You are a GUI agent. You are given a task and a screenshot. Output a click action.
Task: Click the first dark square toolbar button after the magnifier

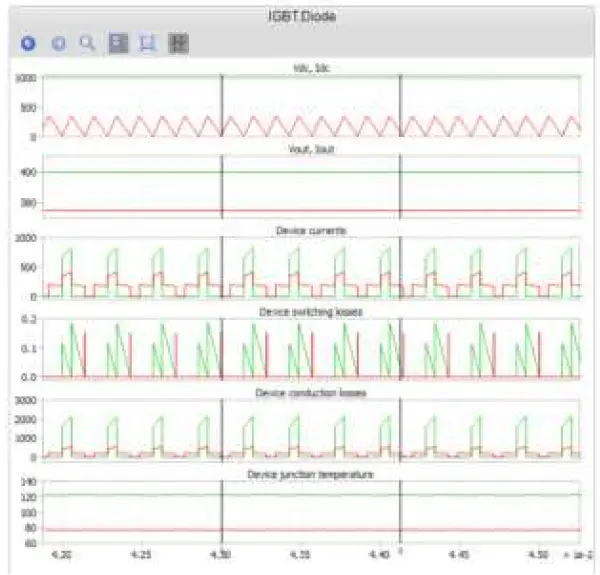[119, 43]
